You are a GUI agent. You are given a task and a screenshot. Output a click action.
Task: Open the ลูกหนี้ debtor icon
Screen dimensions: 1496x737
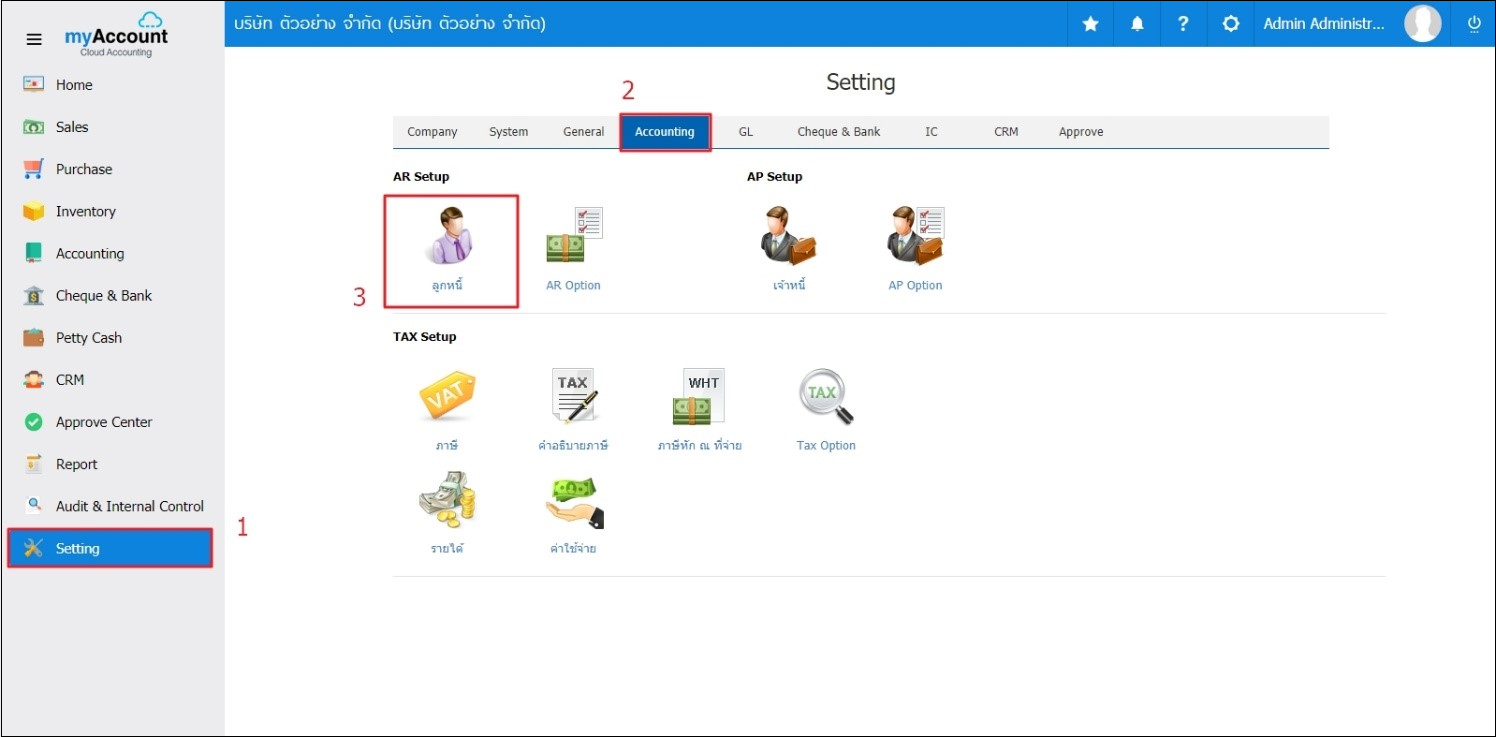[x=448, y=236]
